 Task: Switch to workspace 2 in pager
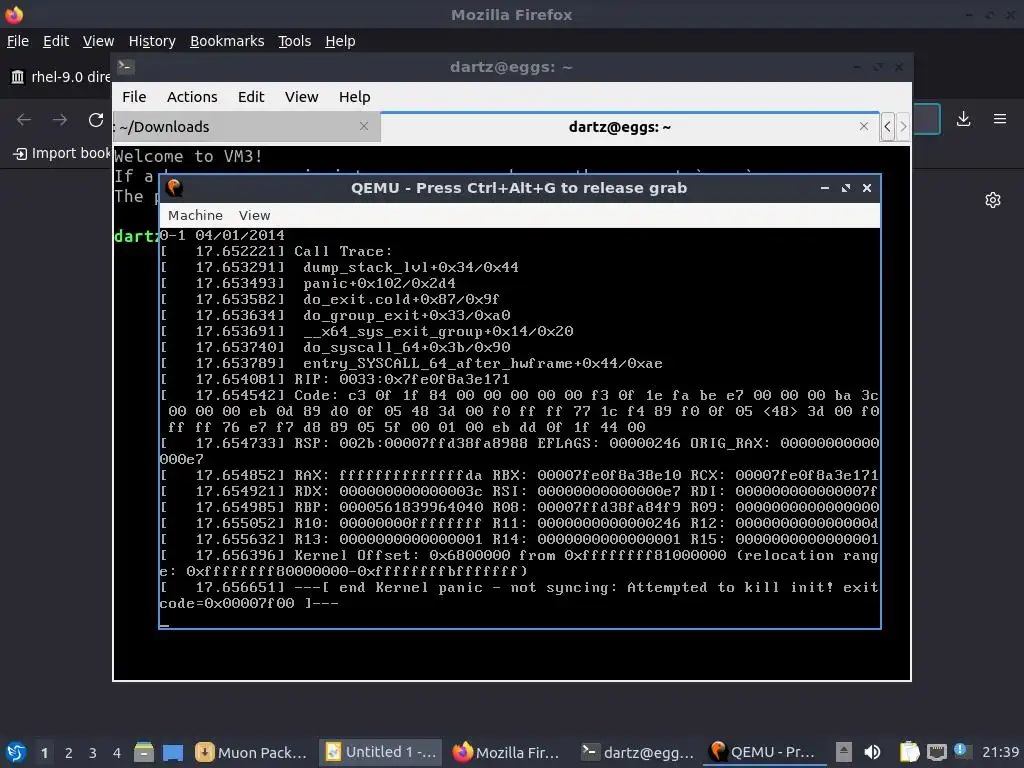[69, 752]
